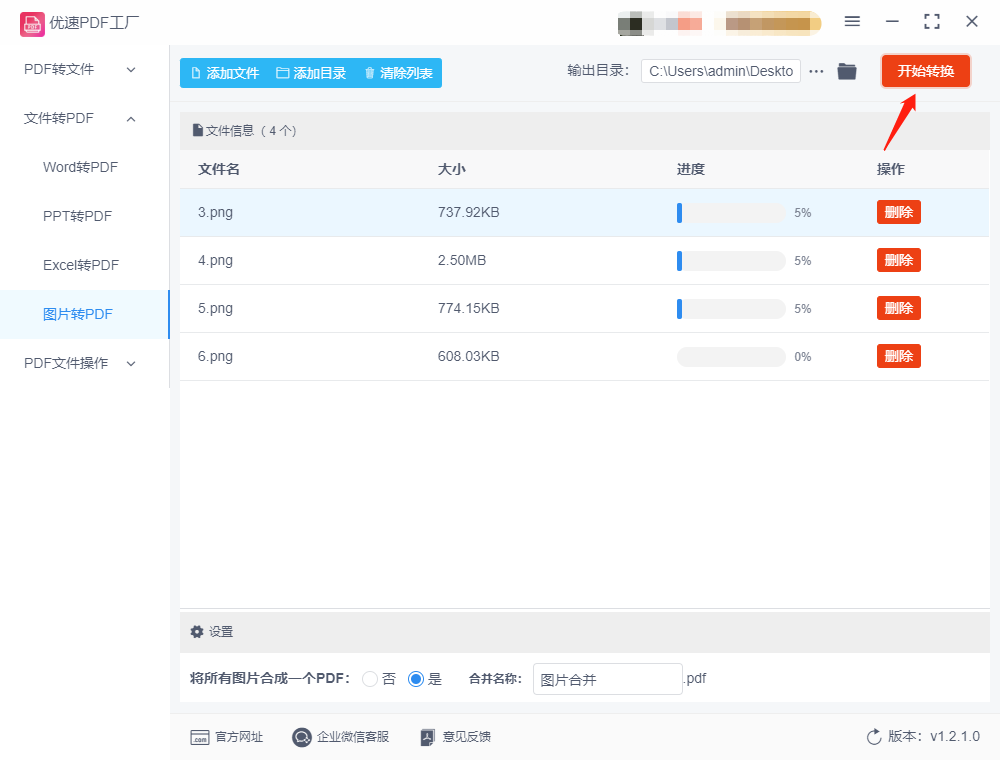Click the 0% progress value
Viewport: 1000px width, 760px height.
click(803, 357)
